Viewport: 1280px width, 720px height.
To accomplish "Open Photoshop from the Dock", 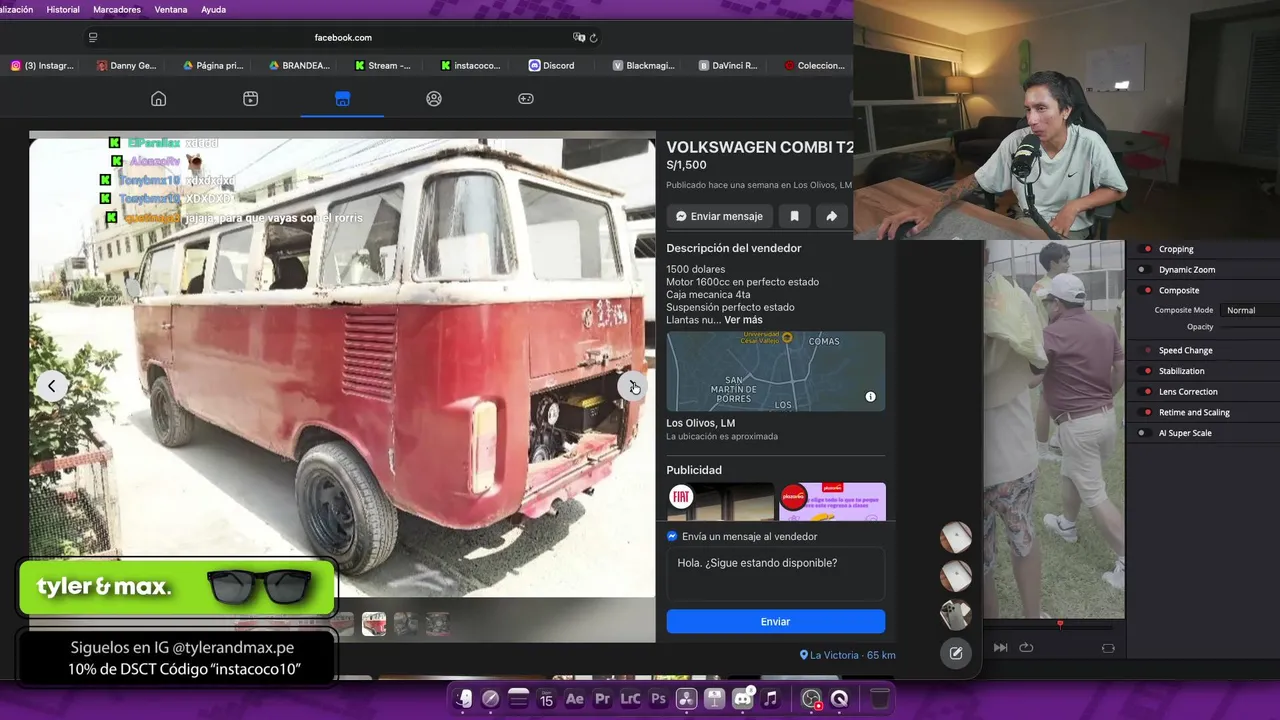I will (658, 699).
